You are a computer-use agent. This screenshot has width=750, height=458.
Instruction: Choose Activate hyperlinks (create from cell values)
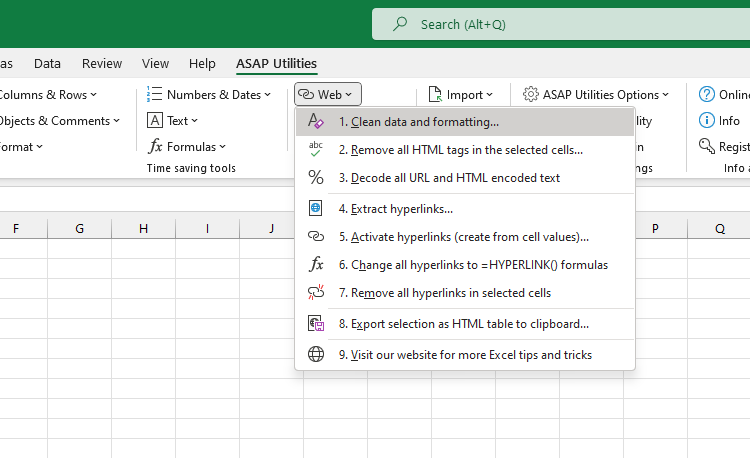[464, 237]
